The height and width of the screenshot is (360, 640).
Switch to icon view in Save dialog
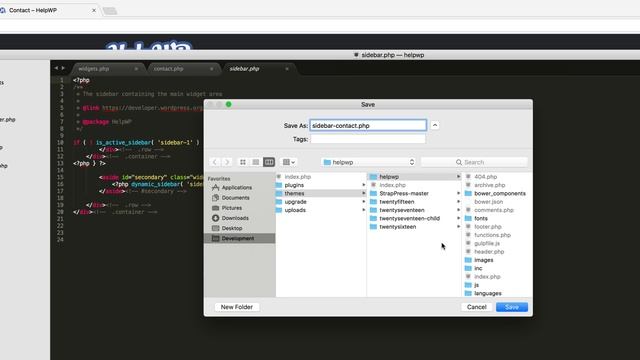point(243,162)
